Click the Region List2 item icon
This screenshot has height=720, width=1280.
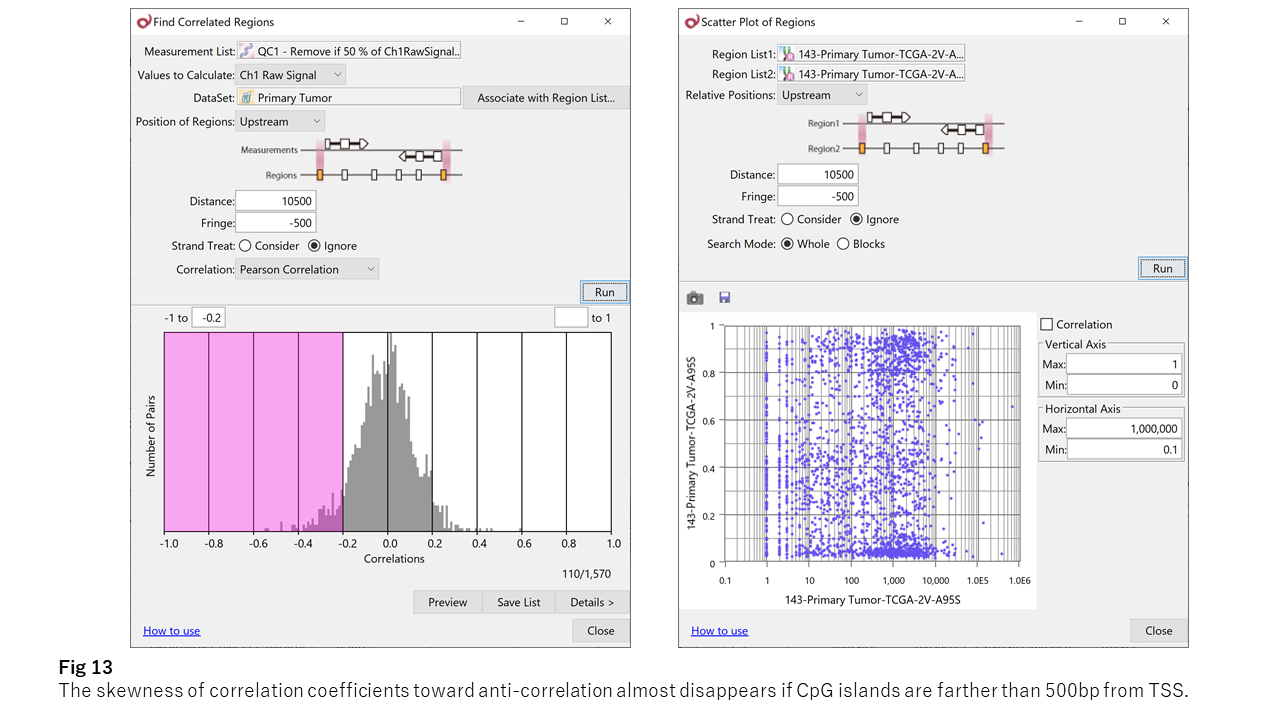pyautogui.click(x=787, y=74)
